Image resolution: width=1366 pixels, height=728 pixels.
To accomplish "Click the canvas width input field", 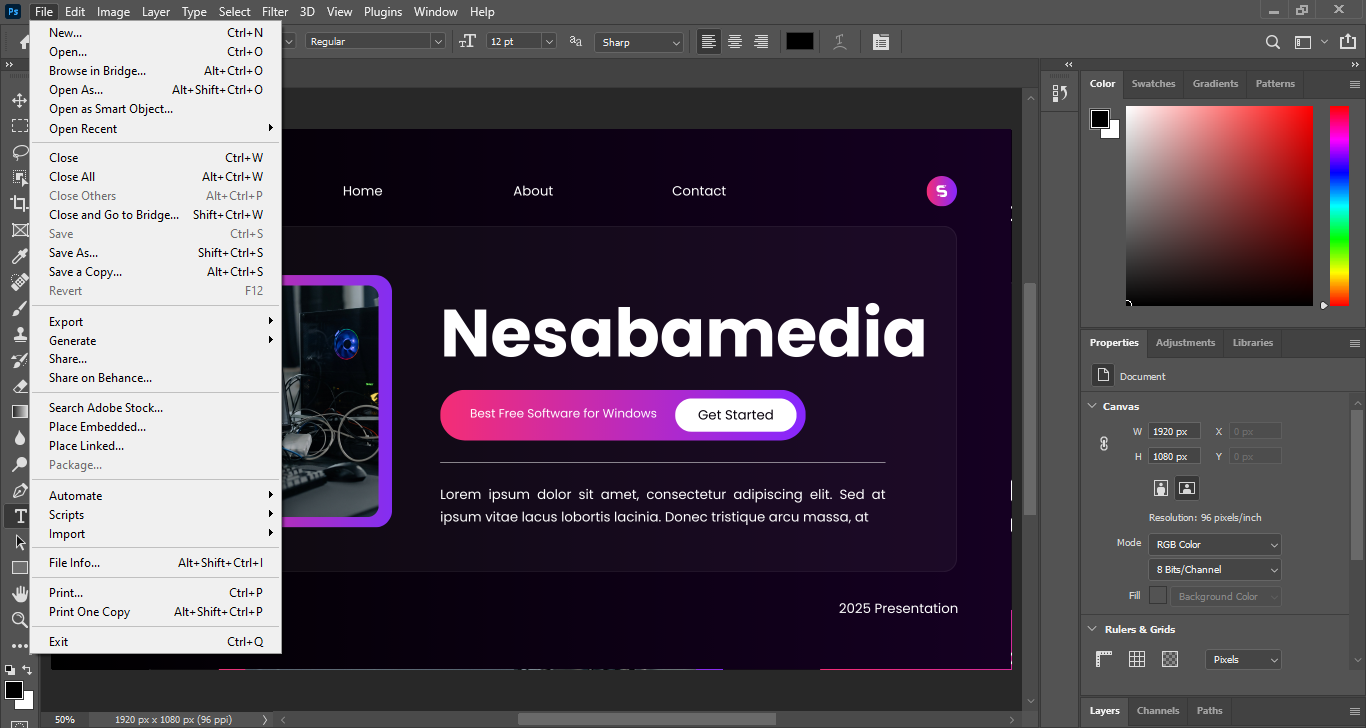I will pyautogui.click(x=1173, y=432).
